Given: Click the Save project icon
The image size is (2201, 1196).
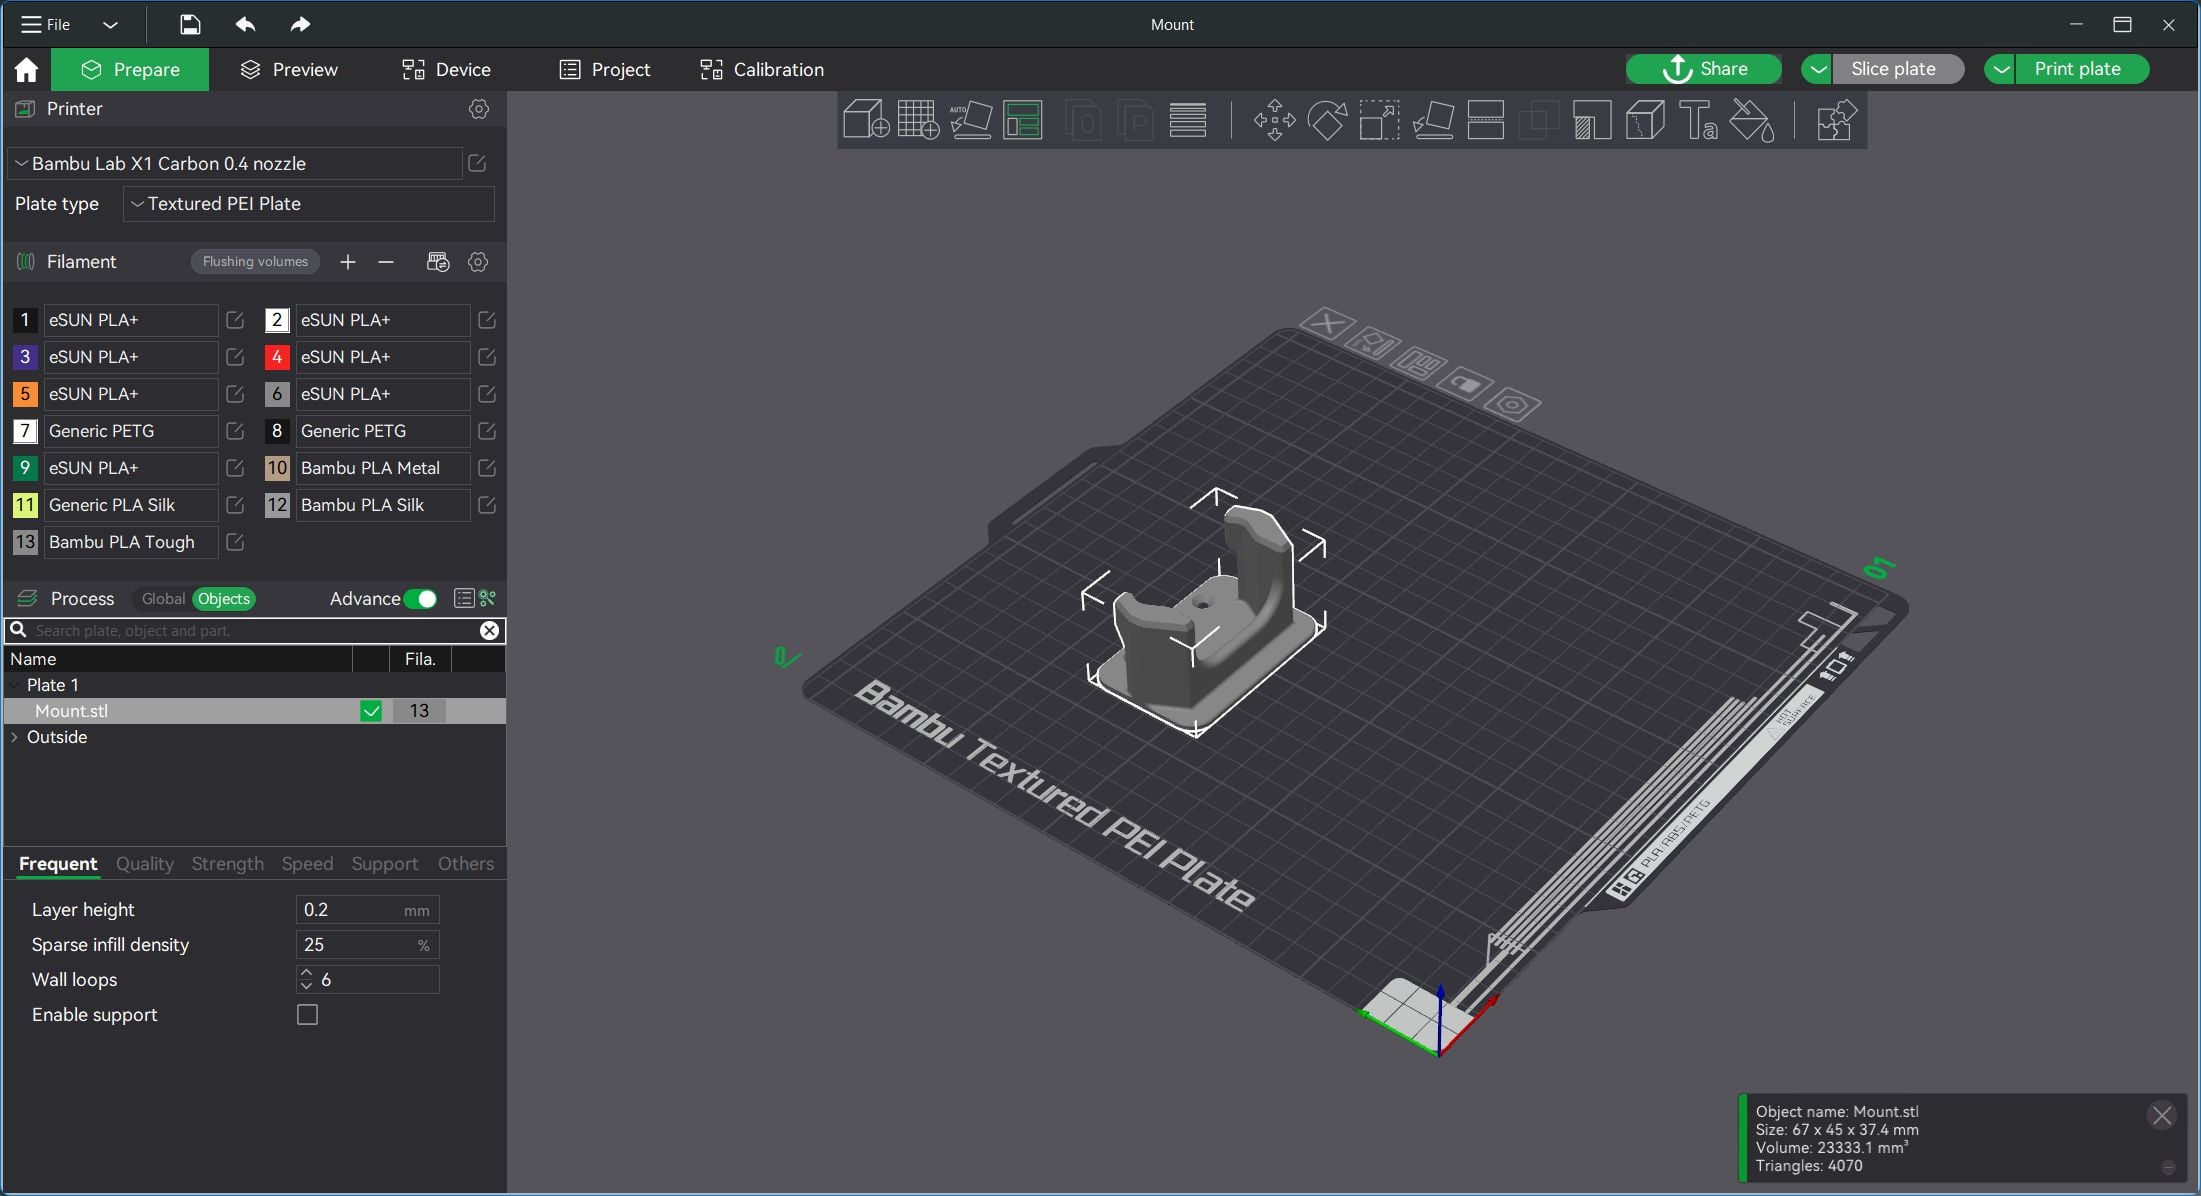Looking at the screenshot, I should coord(190,24).
